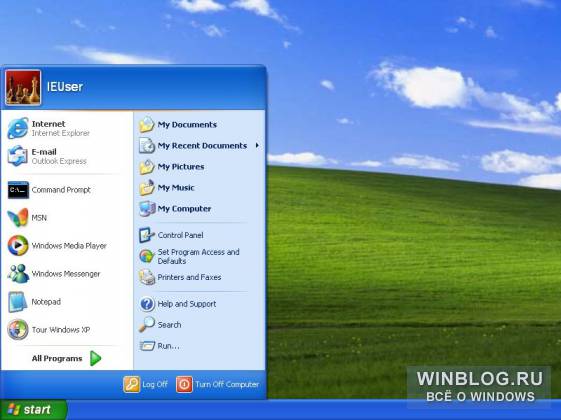Click the IEUser user name
561x420 pixels.
click(x=65, y=87)
